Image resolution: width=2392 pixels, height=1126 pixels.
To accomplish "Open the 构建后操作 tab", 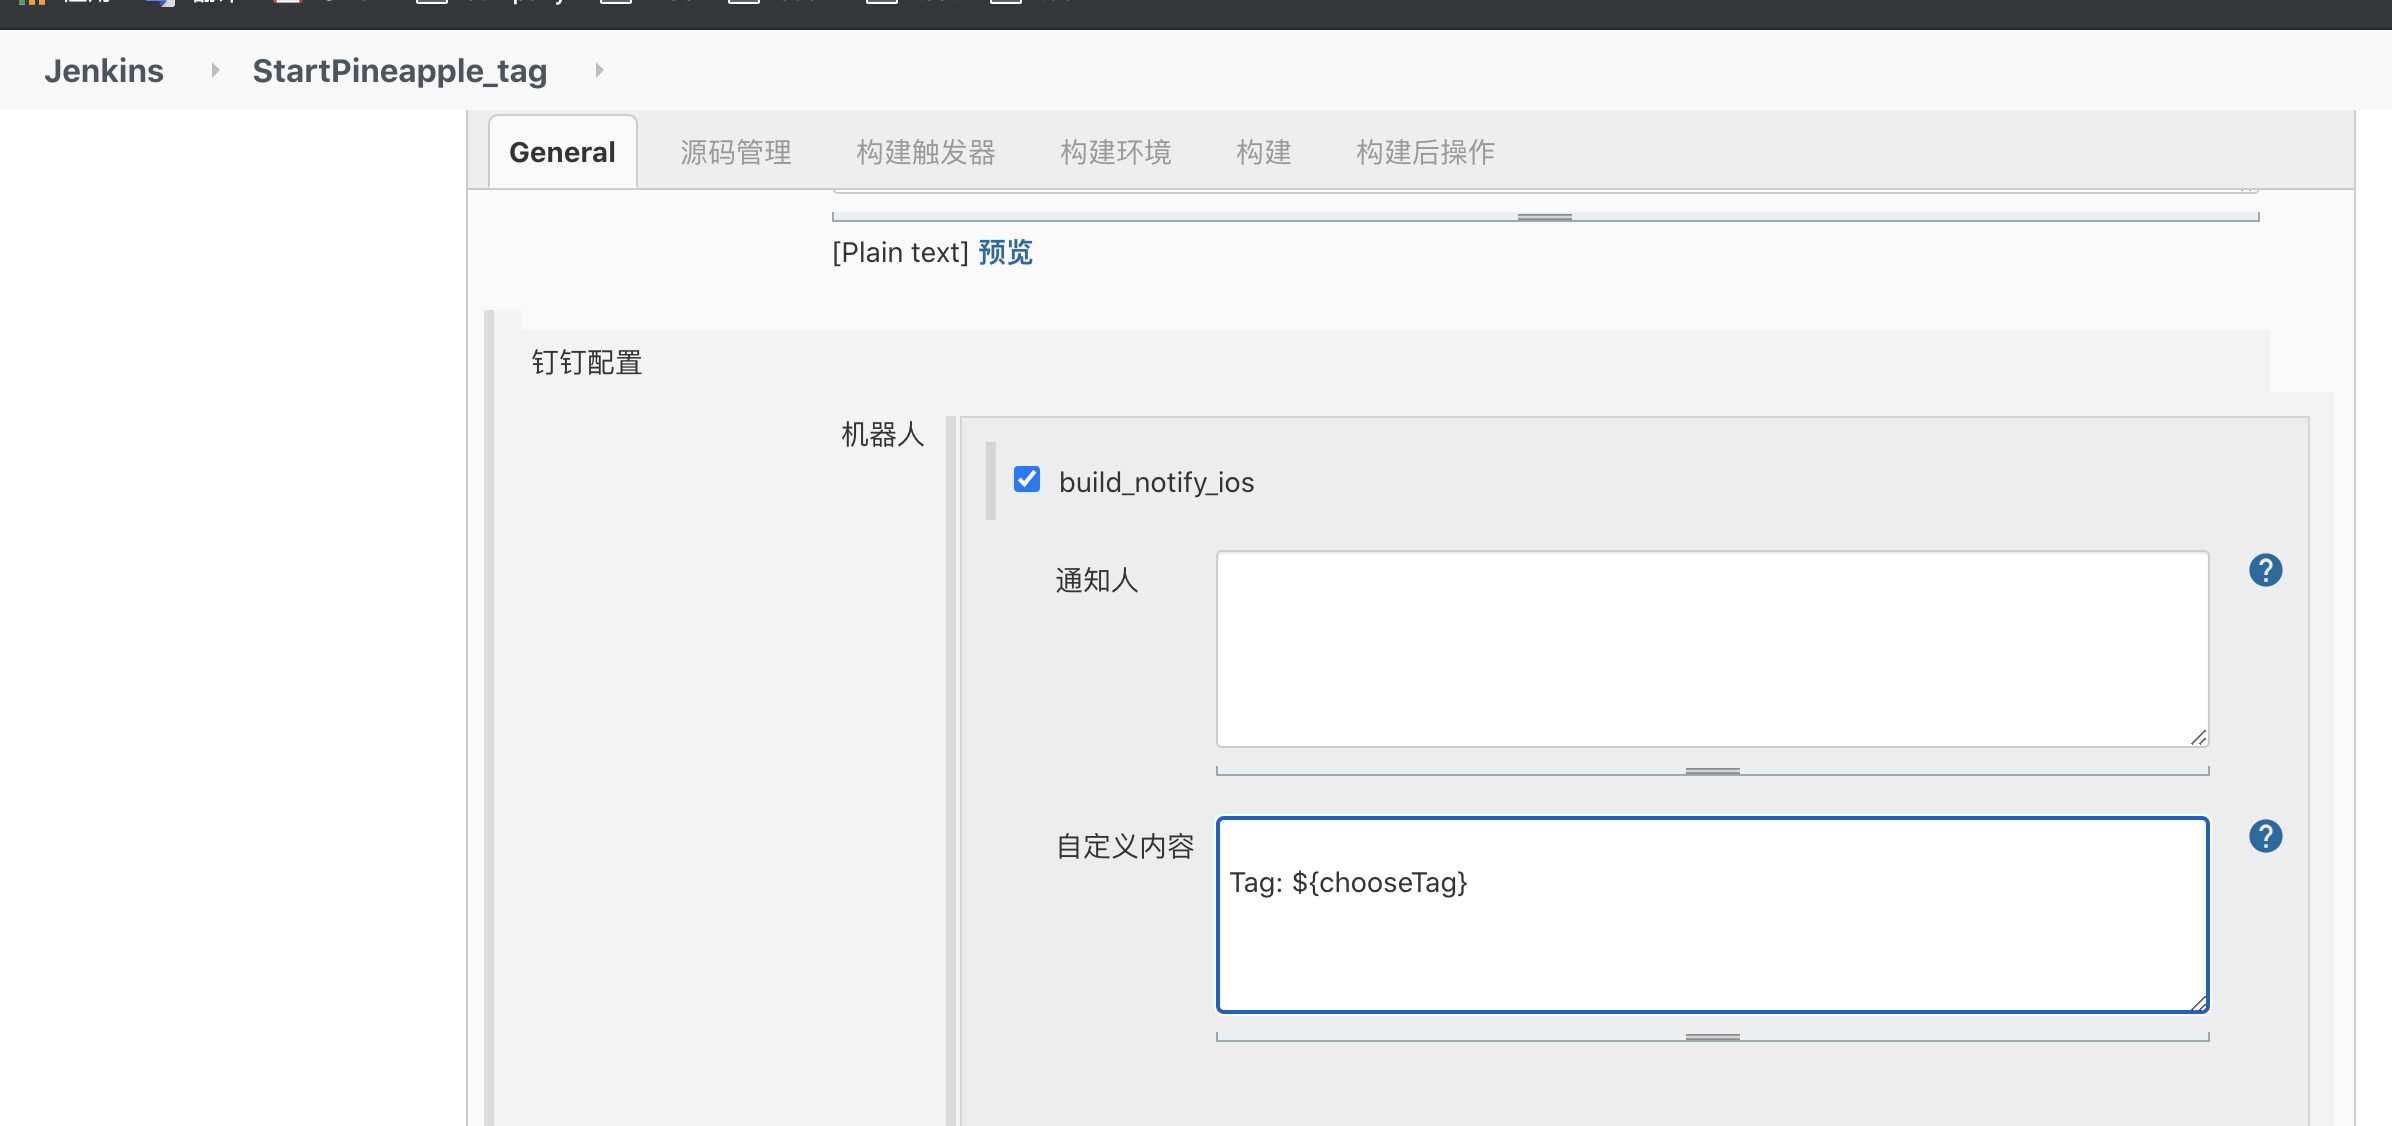I will (x=1424, y=152).
